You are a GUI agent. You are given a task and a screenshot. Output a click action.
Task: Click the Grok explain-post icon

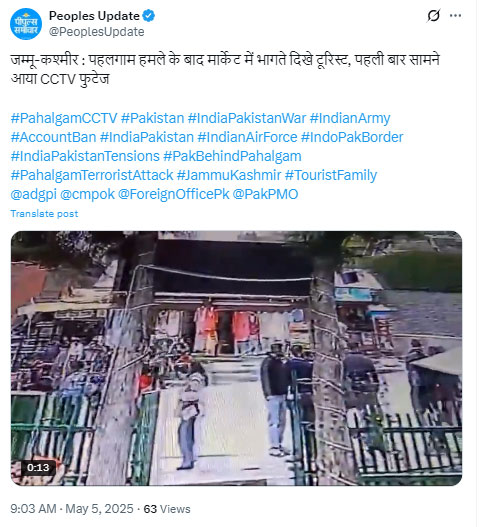click(434, 15)
